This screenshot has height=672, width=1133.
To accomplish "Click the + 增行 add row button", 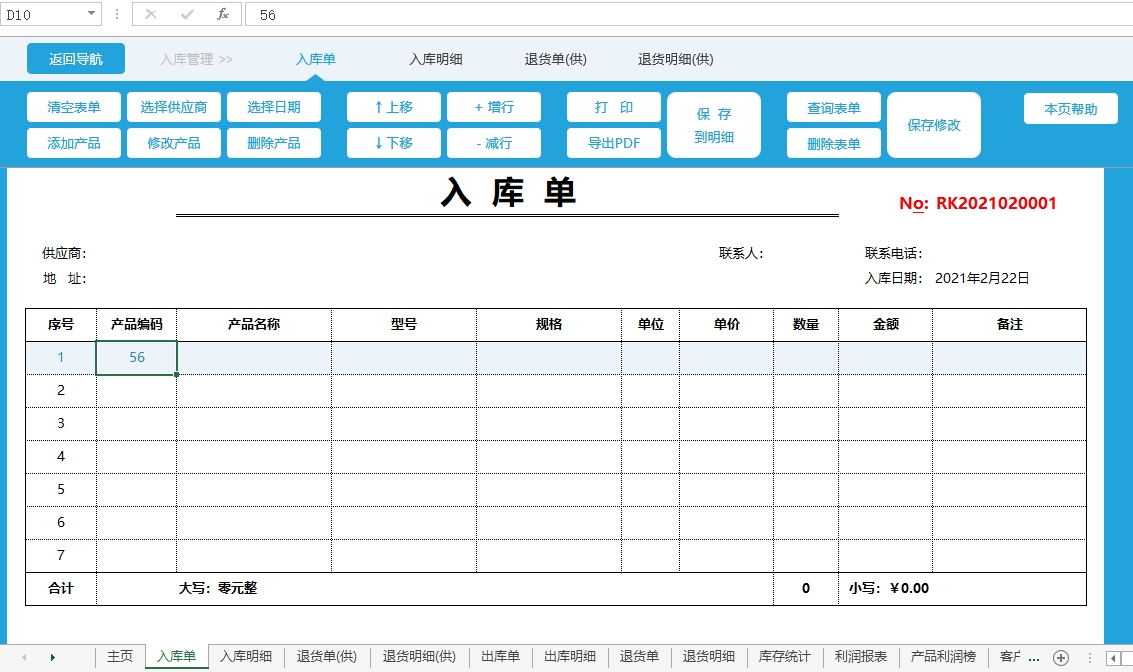I will [x=494, y=107].
